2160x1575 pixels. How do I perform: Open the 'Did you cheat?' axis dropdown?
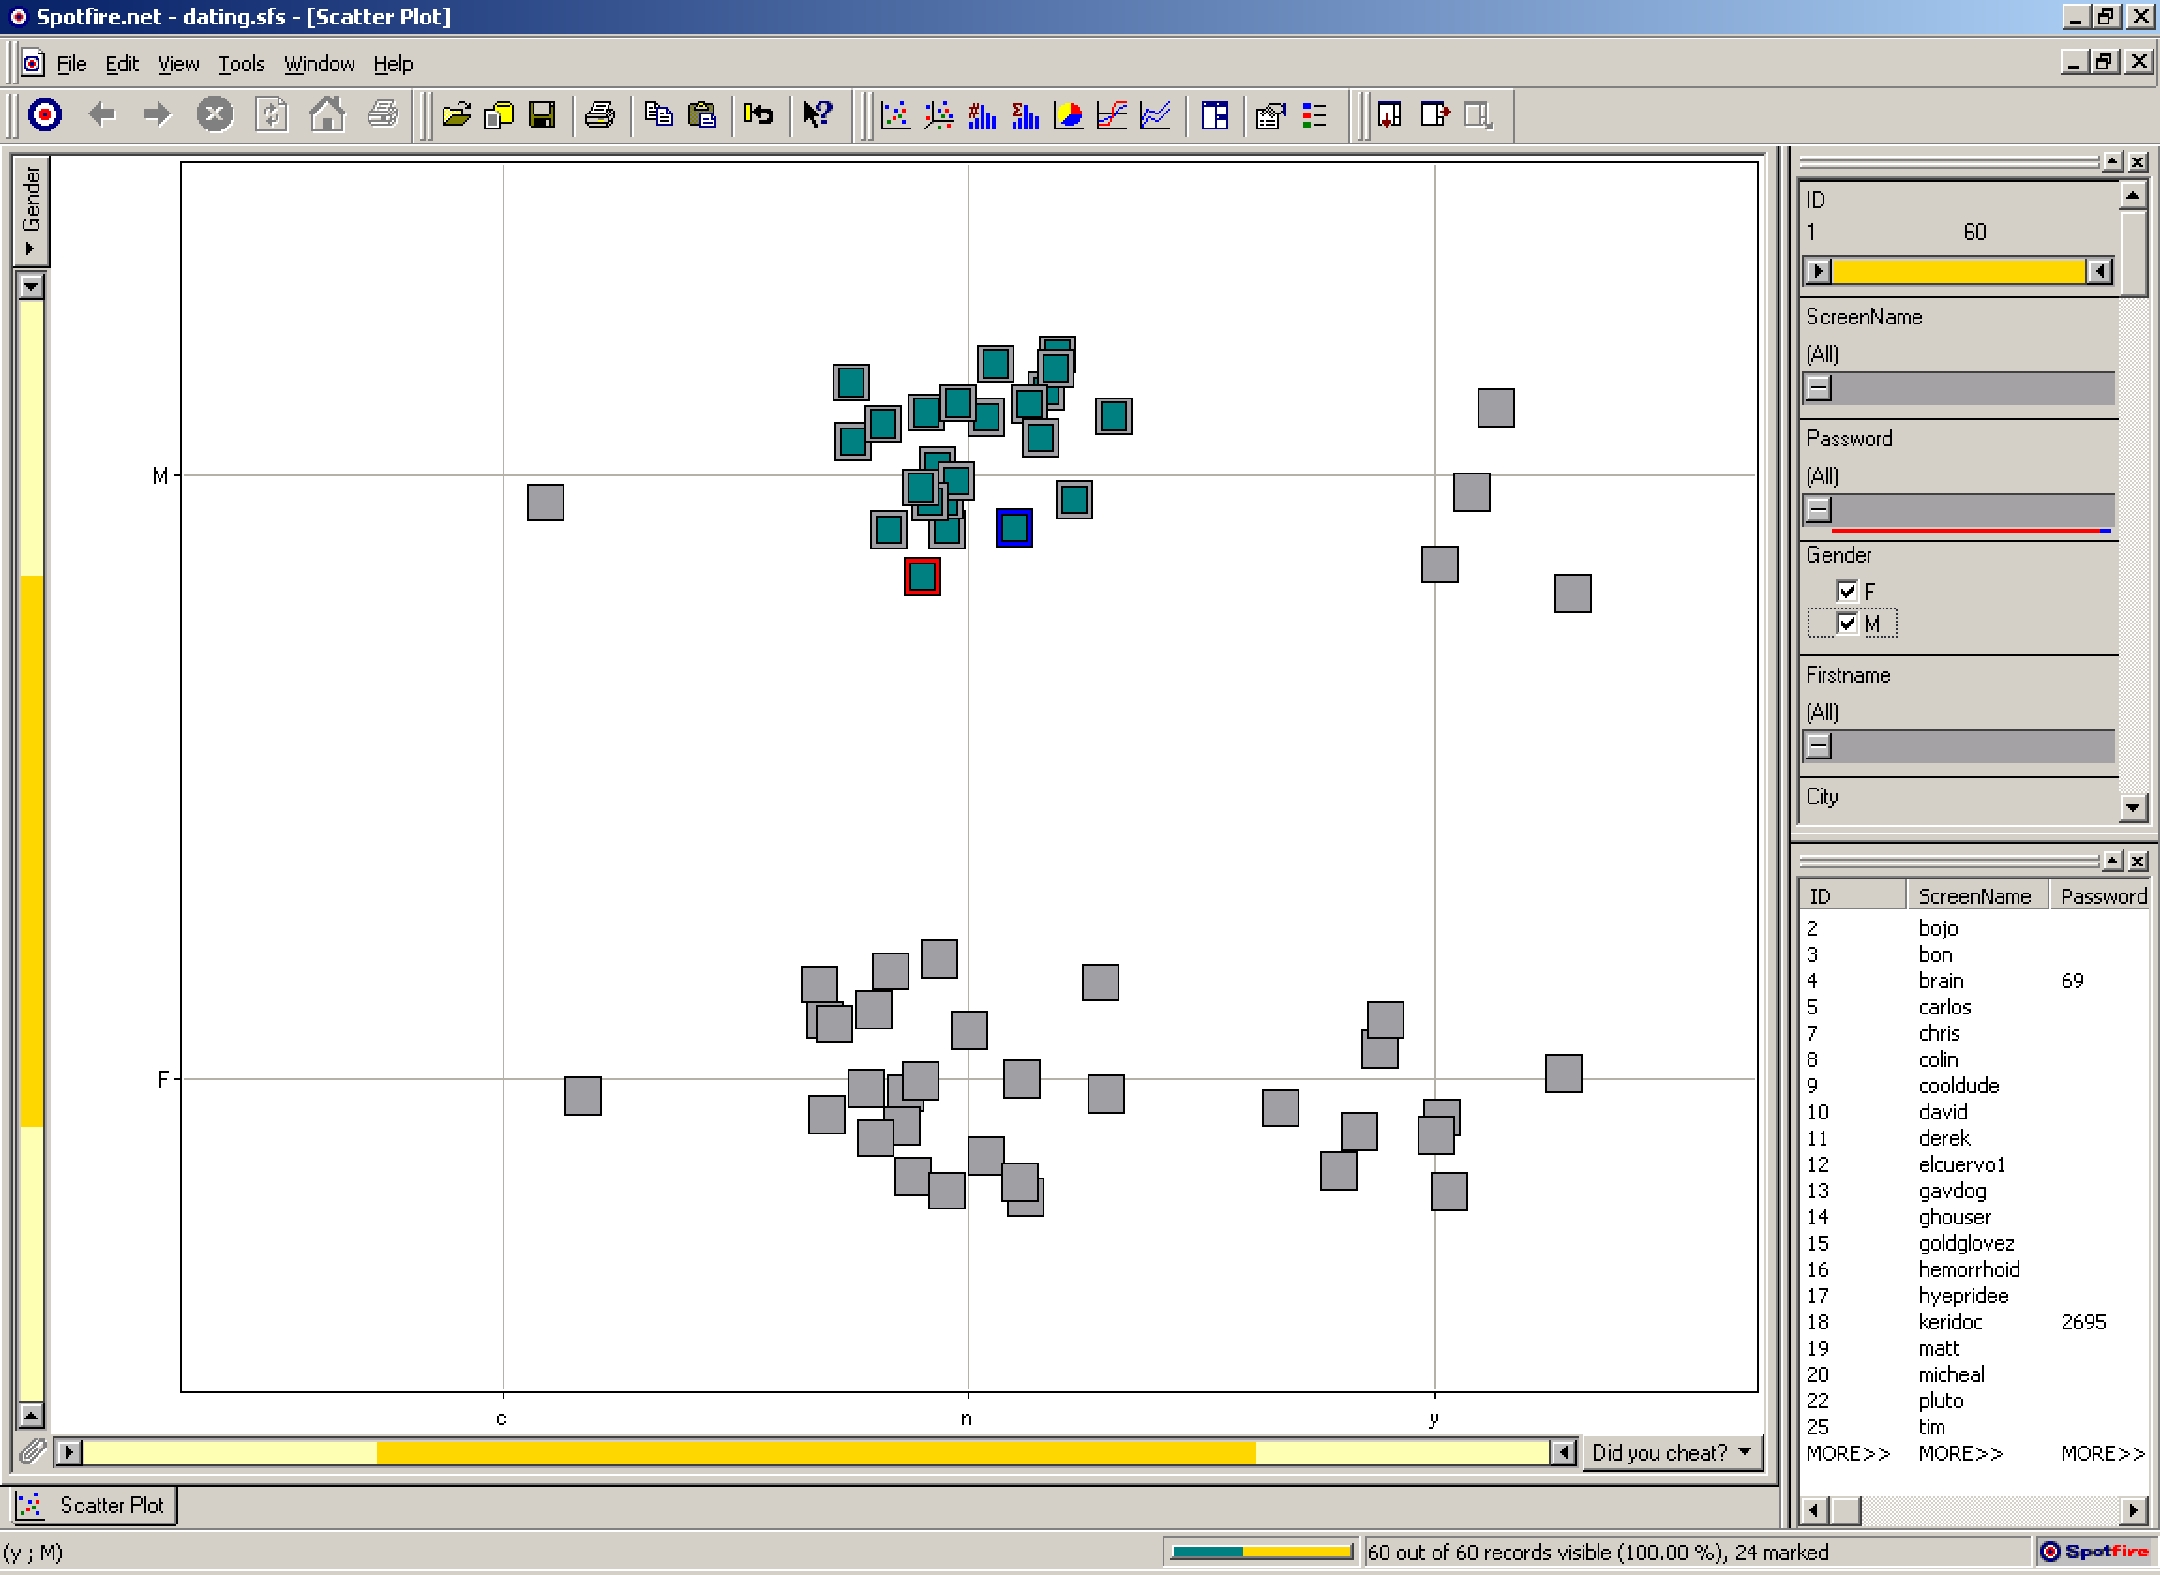(1673, 1452)
